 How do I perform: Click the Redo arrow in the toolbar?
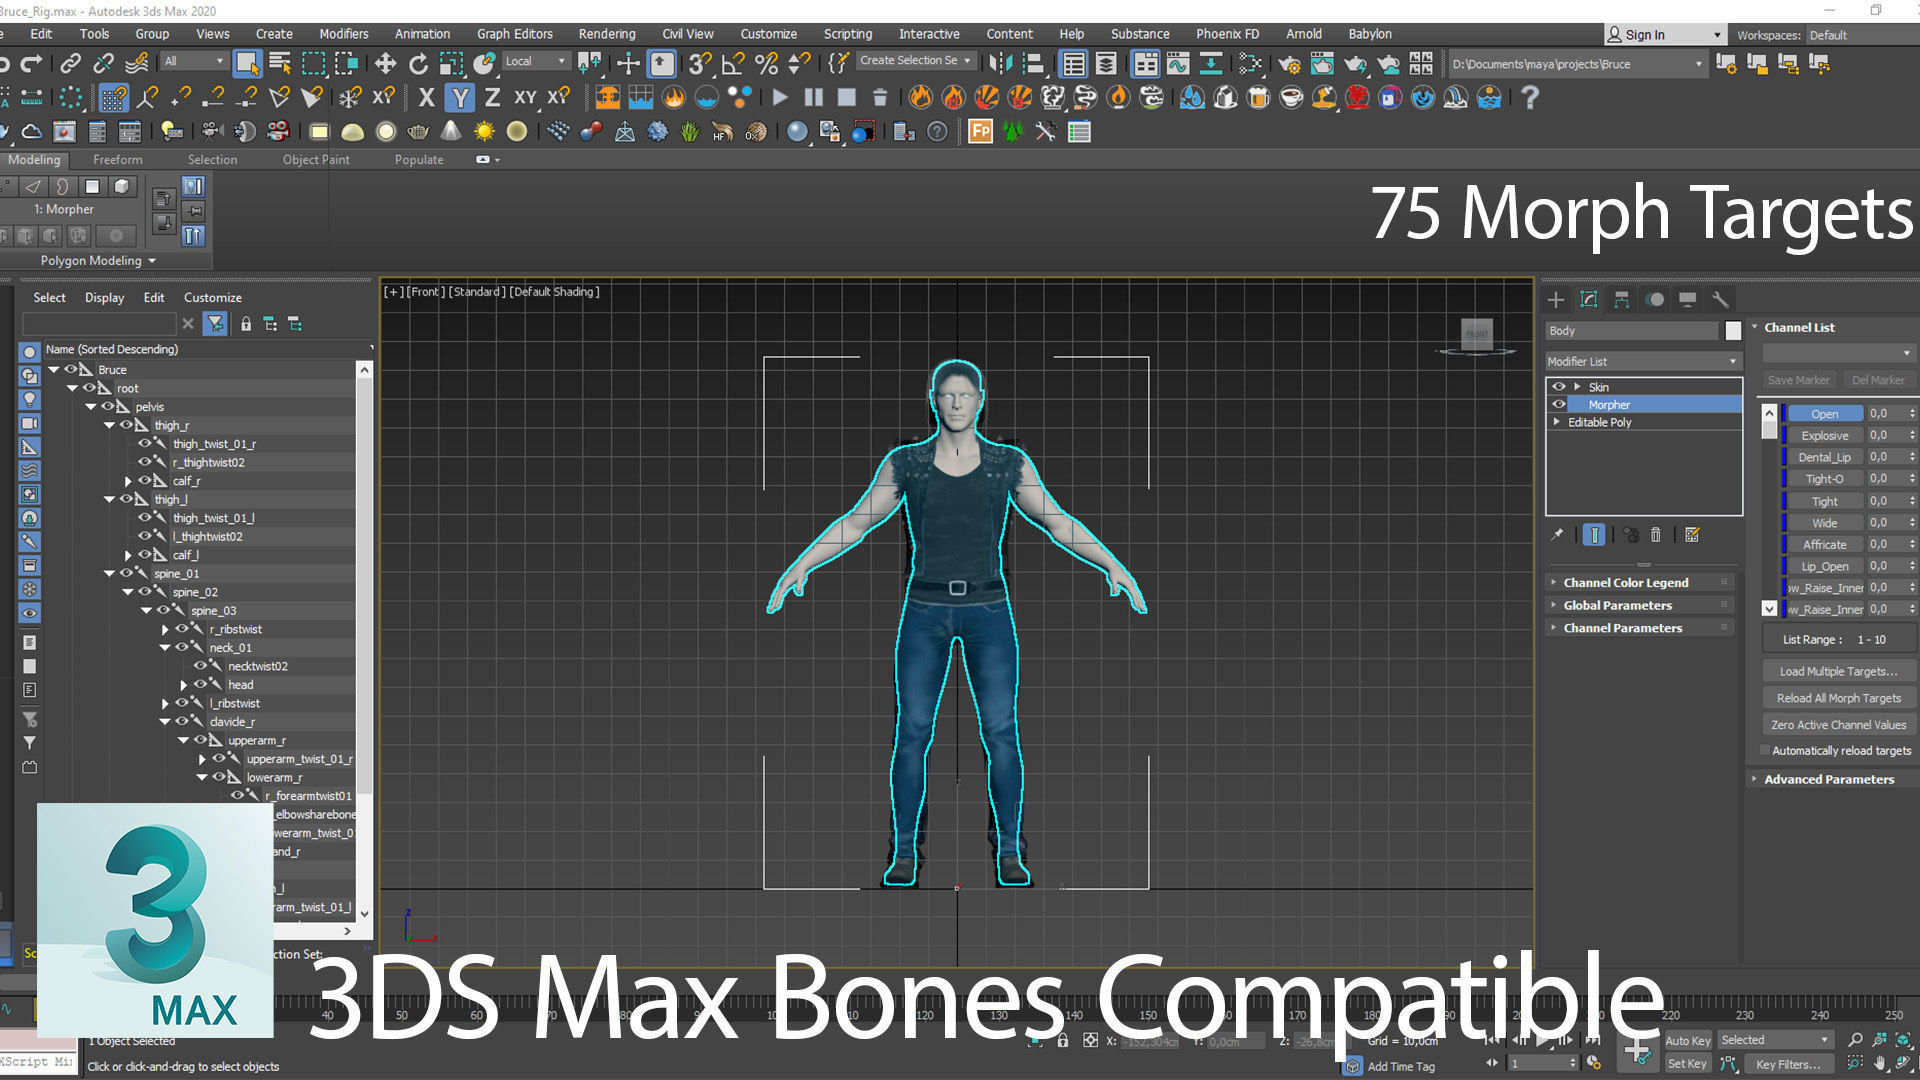[32, 64]
